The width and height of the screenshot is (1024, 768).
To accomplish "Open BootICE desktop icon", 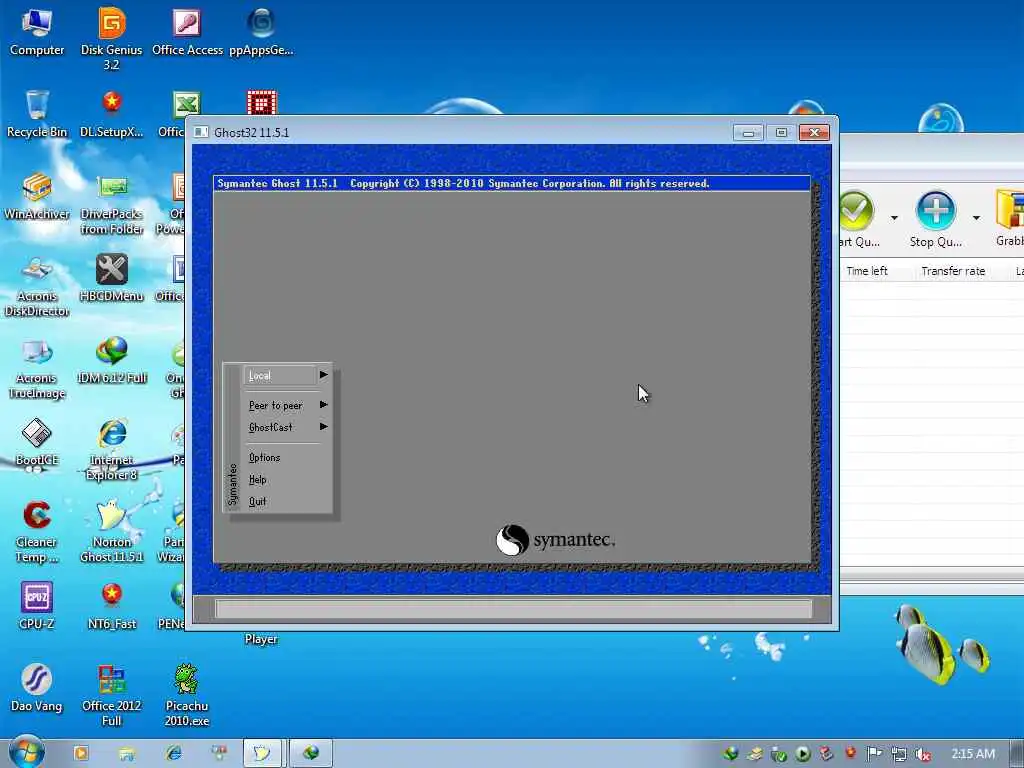I will [37, 443].
